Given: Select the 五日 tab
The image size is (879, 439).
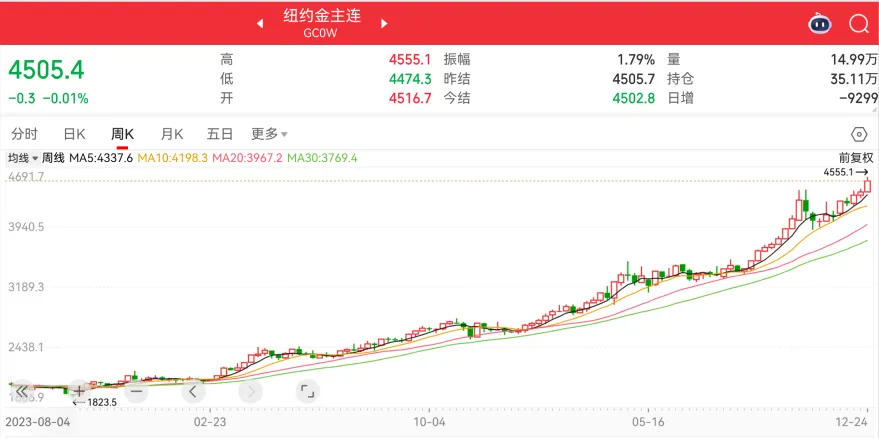Looking at the screenshot, I should tap(220, 134).
